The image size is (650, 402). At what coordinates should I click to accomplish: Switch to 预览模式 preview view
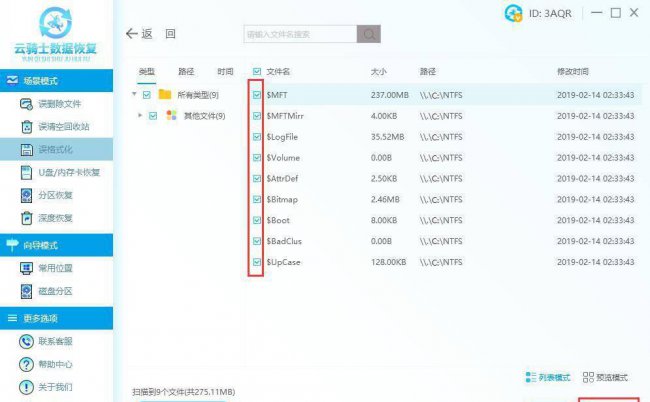[605, 377]
